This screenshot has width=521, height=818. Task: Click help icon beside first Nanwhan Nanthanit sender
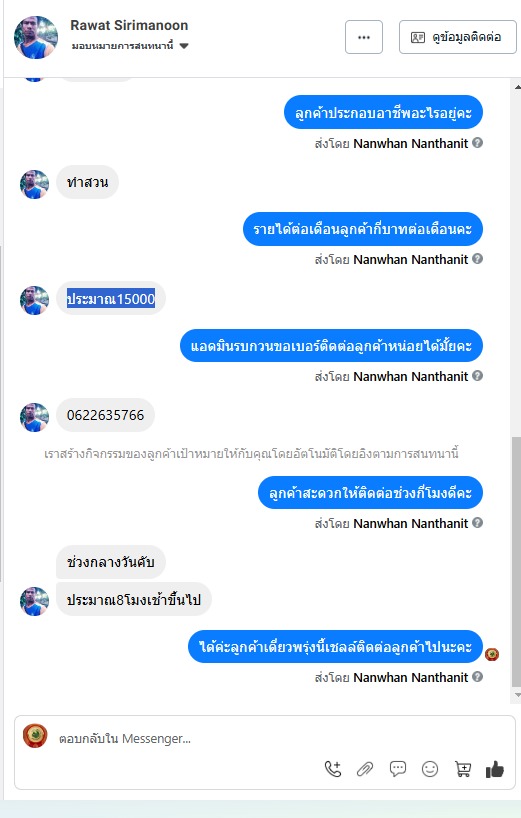(477, 142)
